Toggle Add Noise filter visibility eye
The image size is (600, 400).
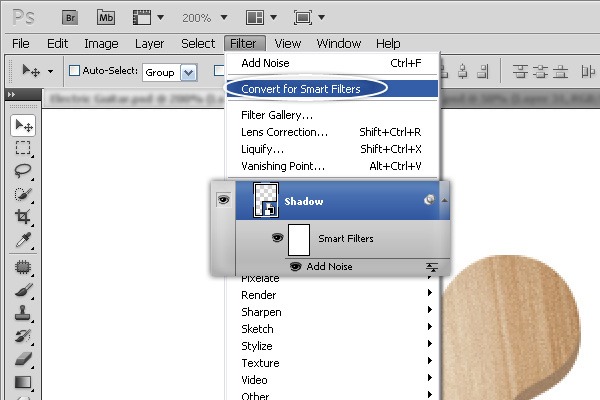pyautogui.click(x=295, y=266)
